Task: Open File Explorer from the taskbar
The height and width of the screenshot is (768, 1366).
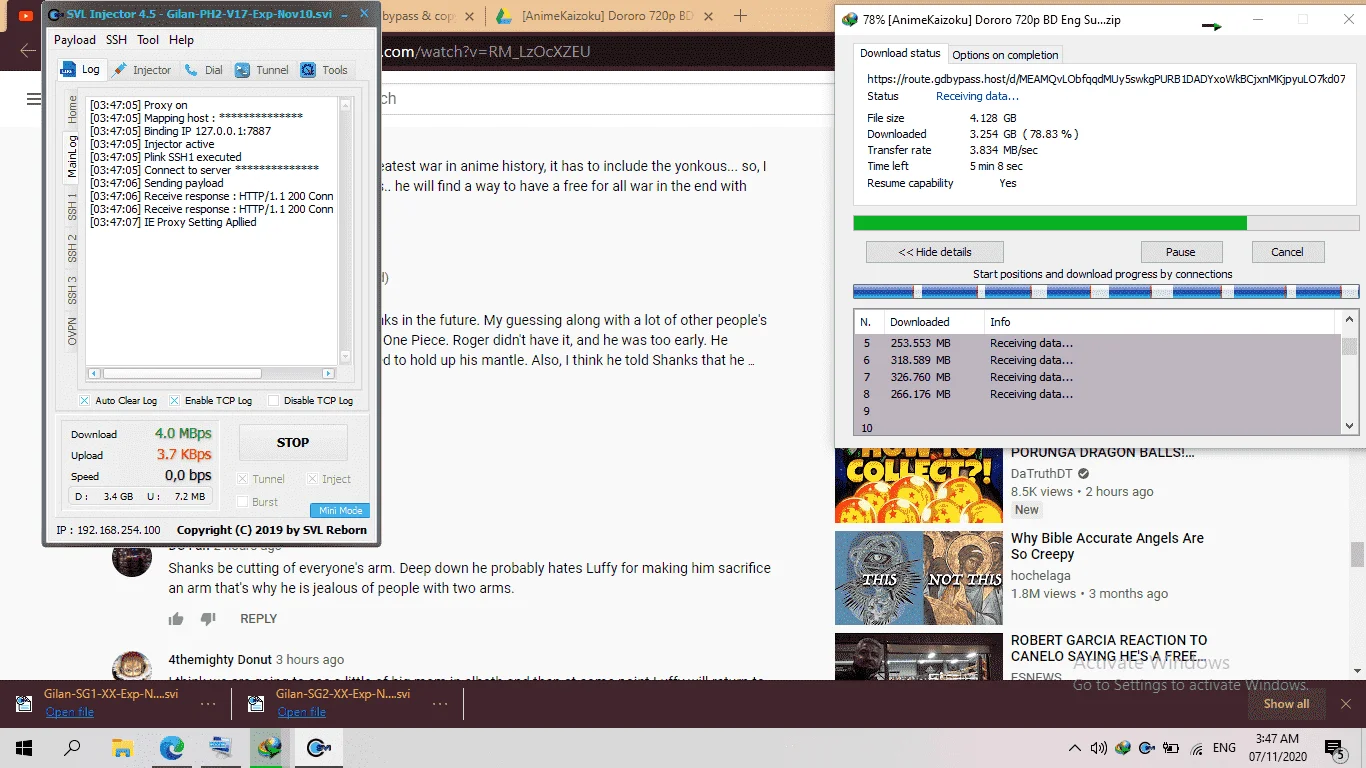Action: (122, 748)
